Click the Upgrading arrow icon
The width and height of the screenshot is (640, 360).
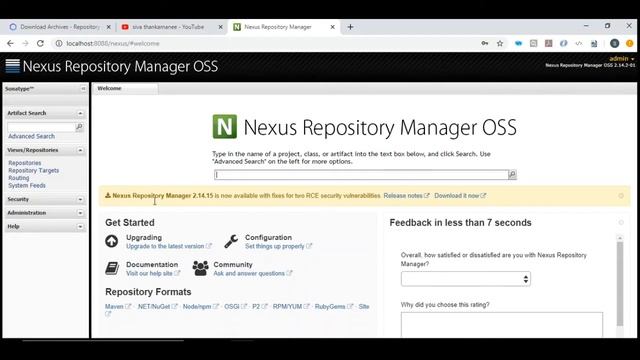111,241
